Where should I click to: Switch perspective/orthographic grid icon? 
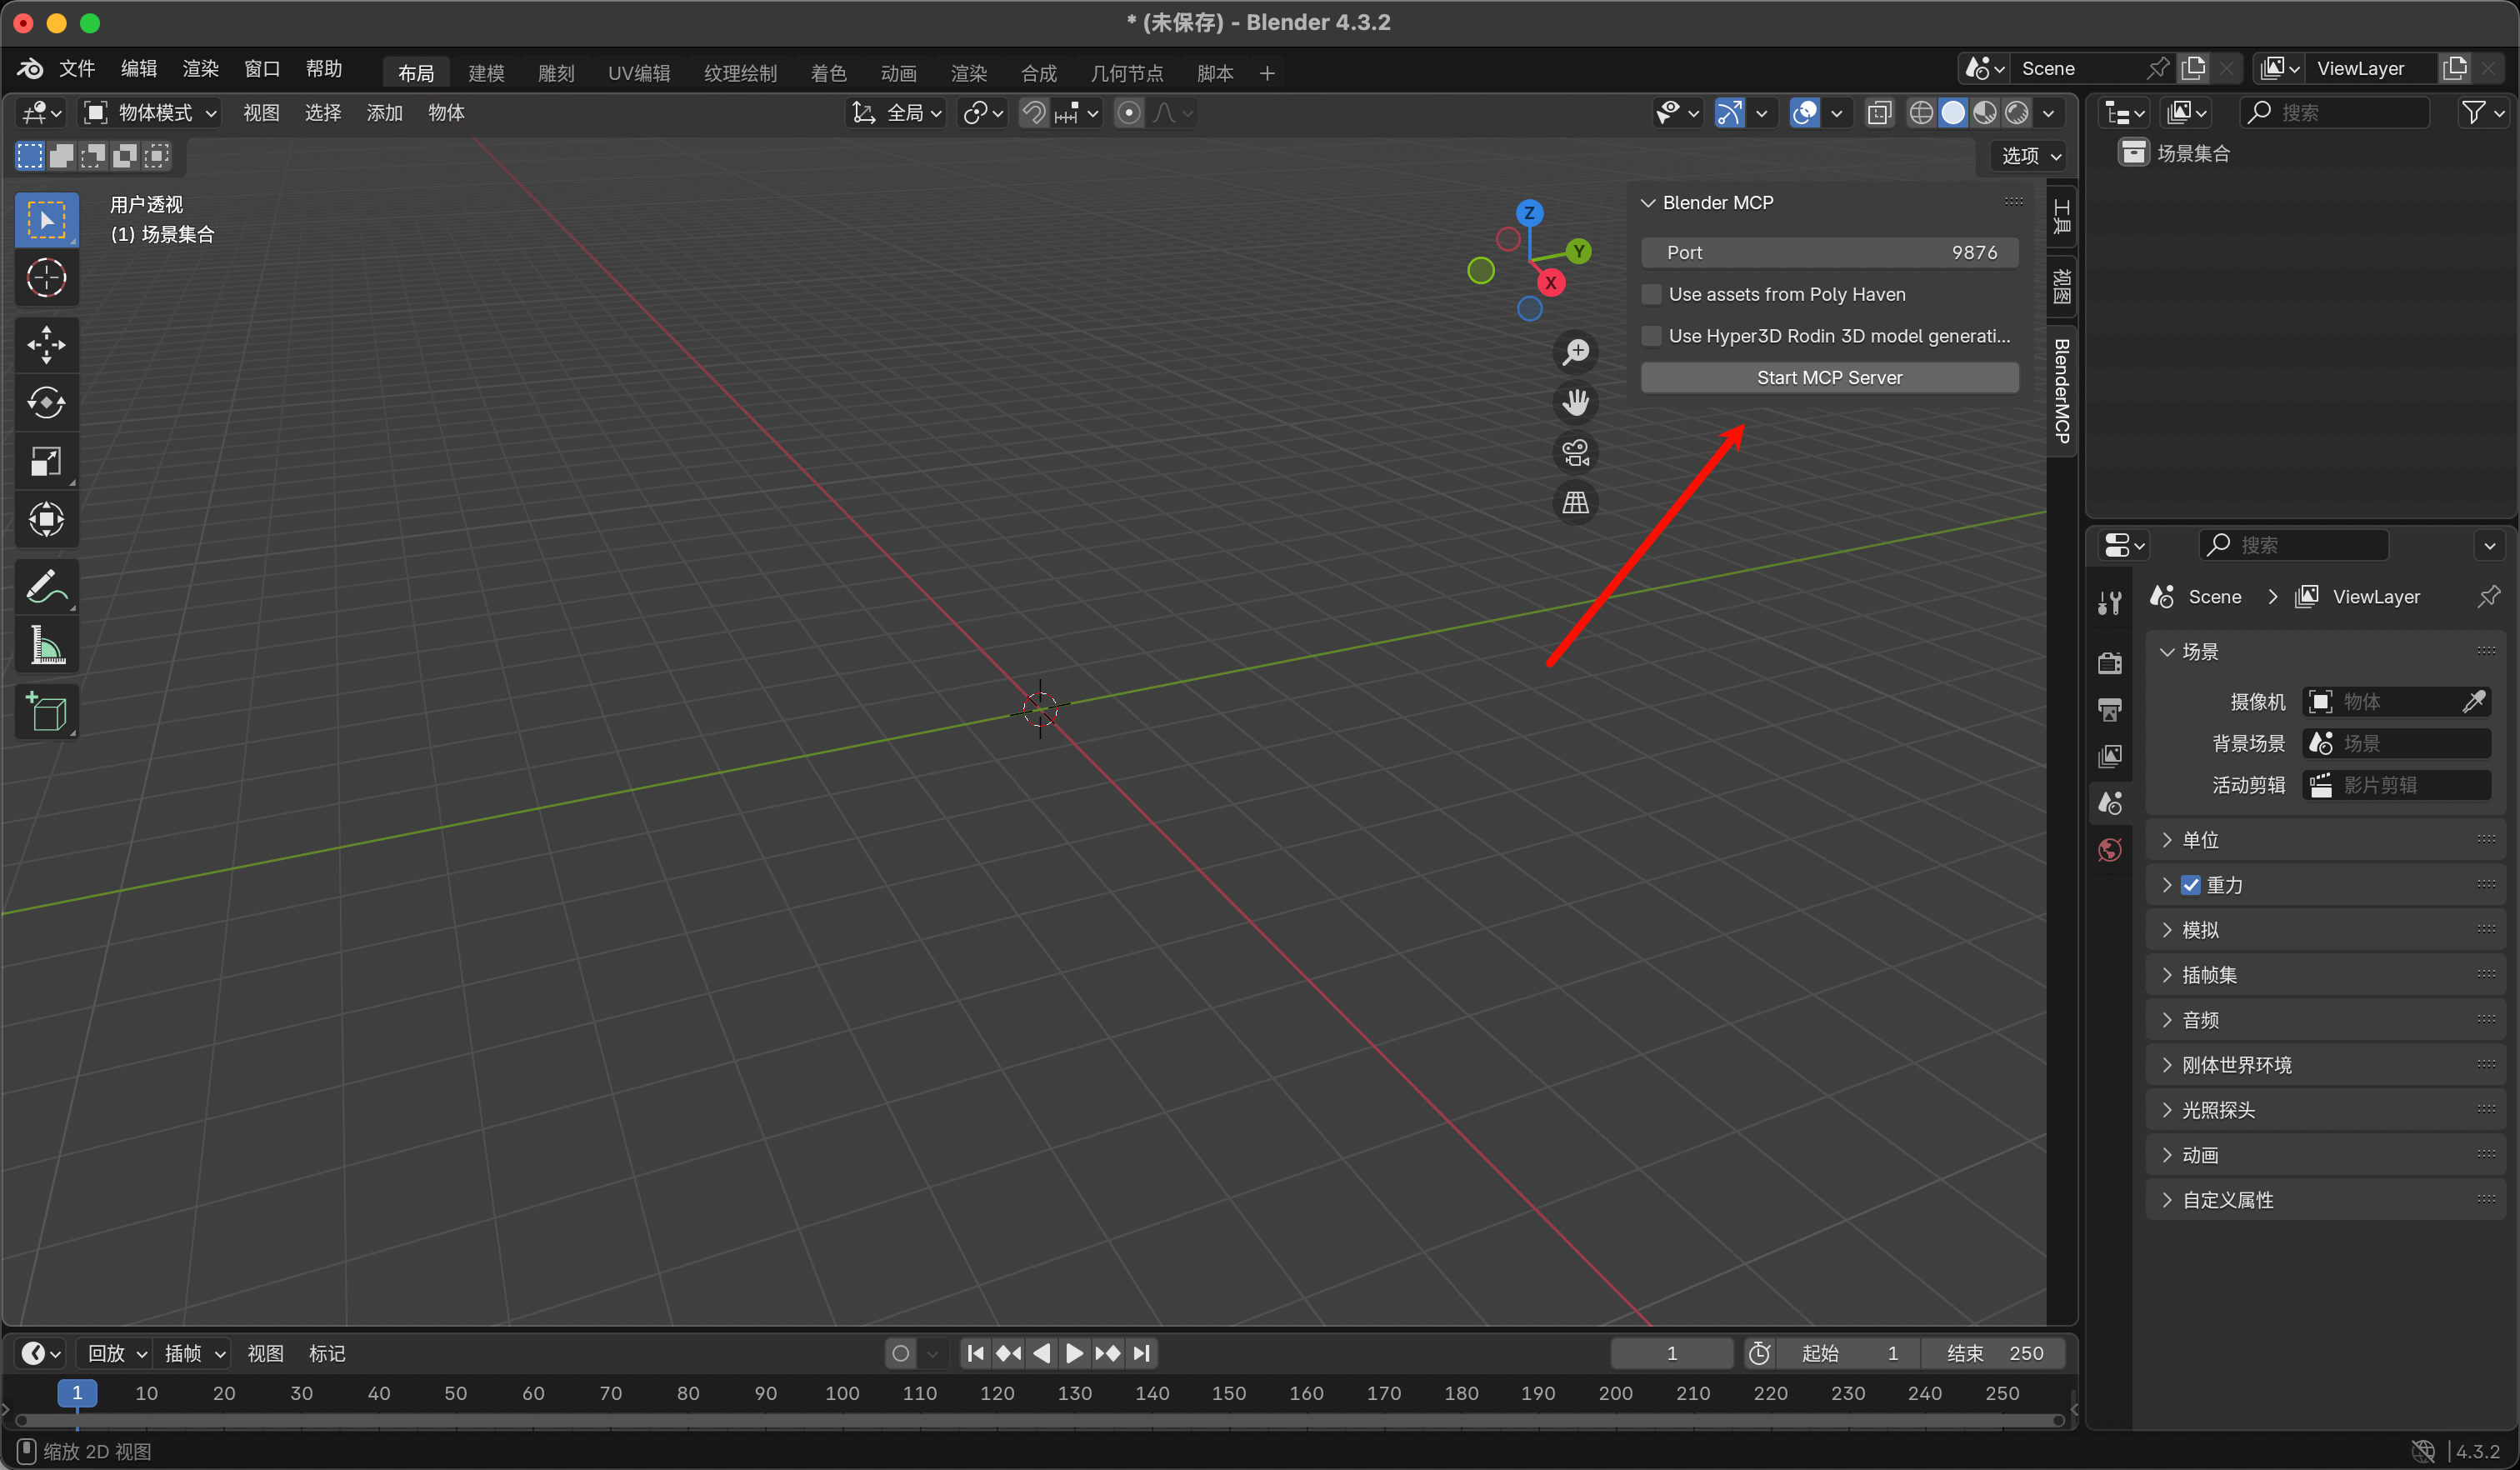tap(1576, 502)
